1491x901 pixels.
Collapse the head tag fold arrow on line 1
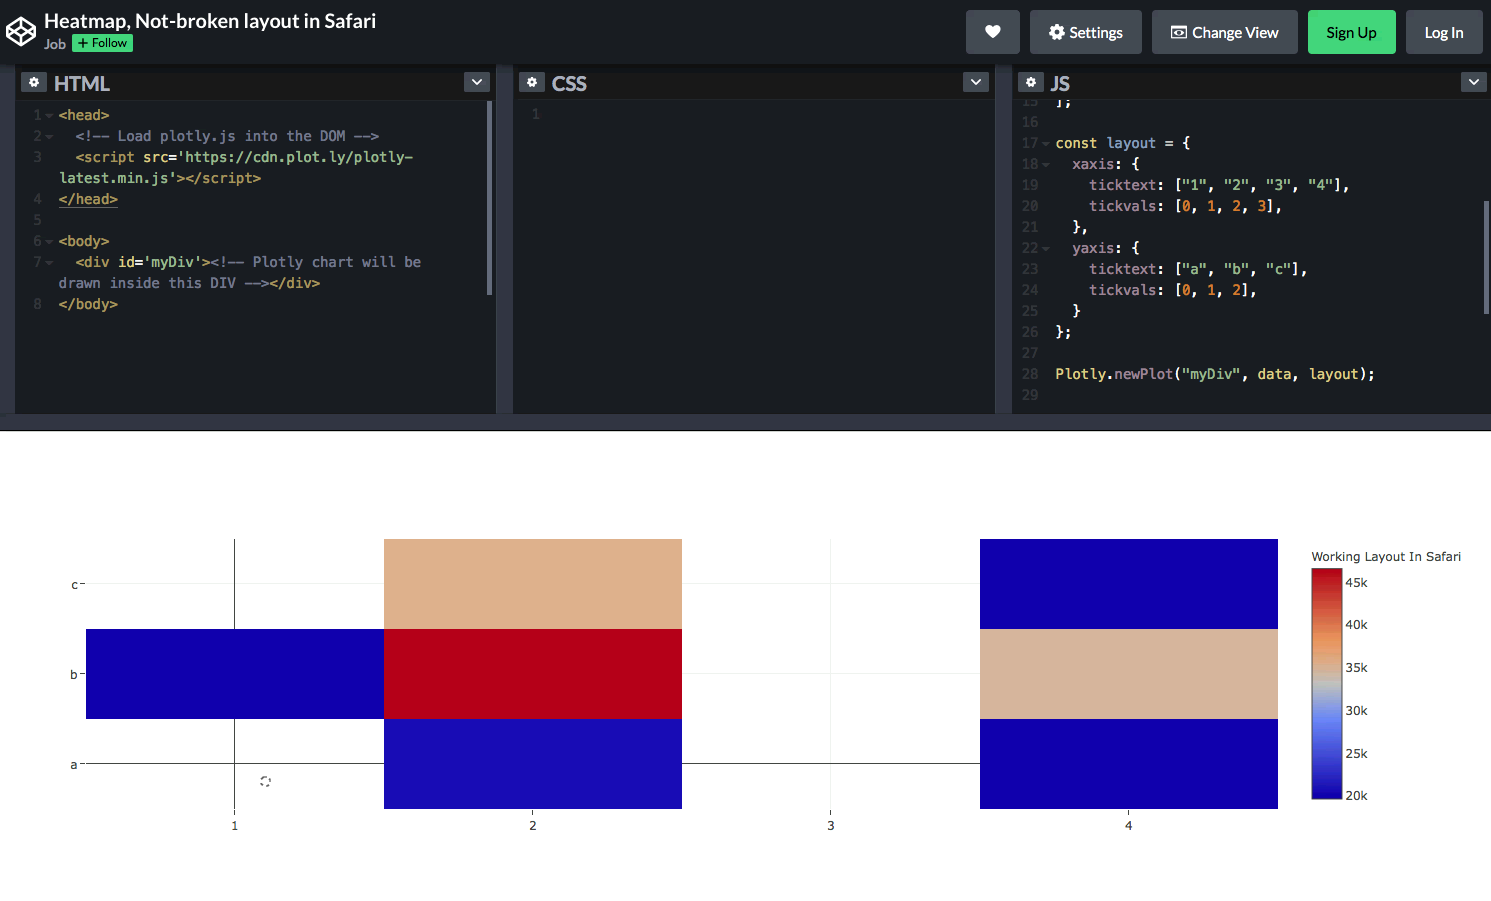click(49, 116)
